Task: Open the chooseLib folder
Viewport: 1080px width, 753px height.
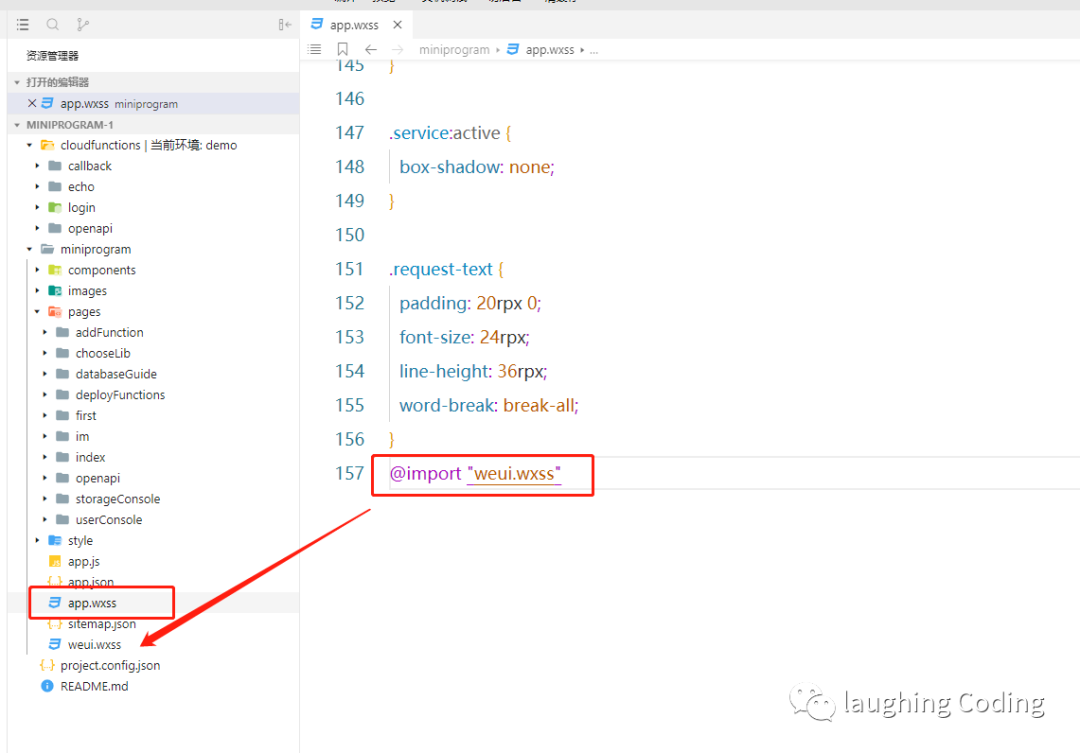Action: [103, 353]
